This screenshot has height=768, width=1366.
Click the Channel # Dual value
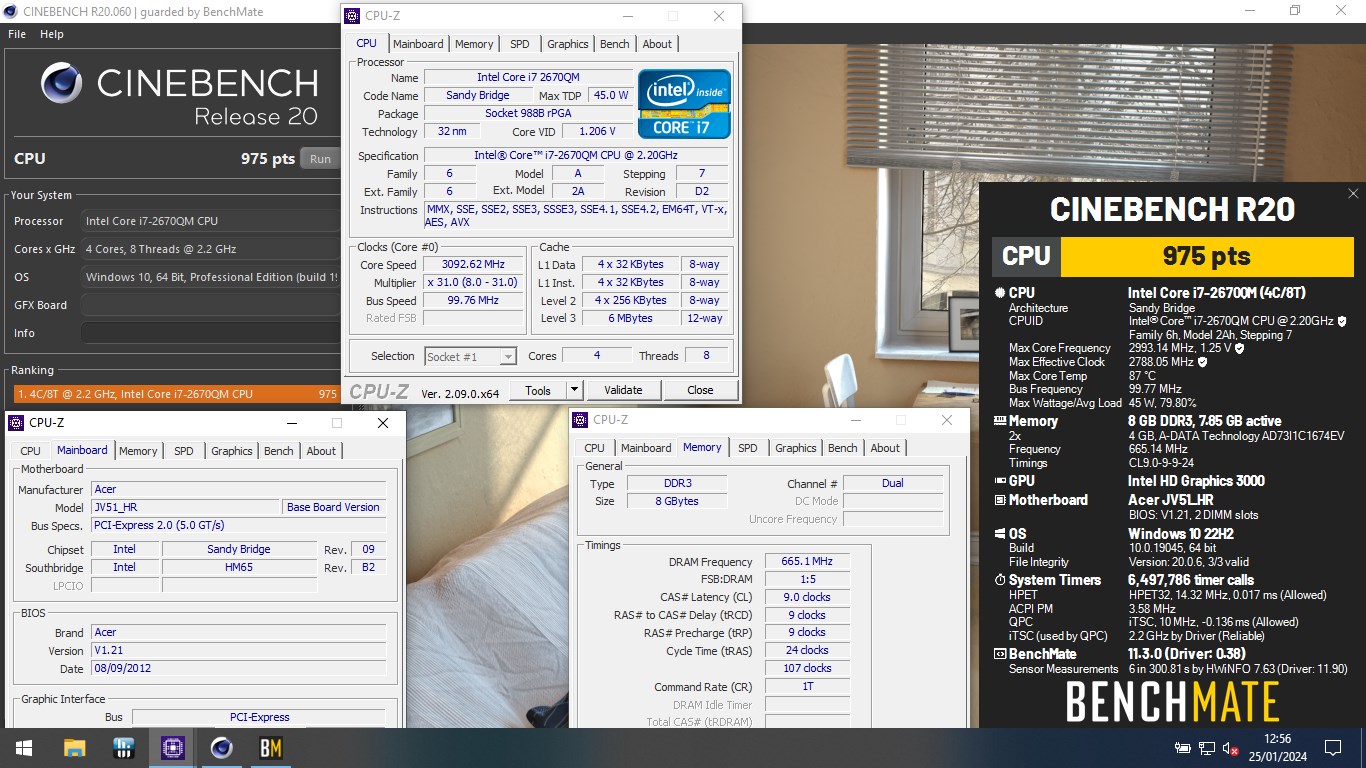893,483
